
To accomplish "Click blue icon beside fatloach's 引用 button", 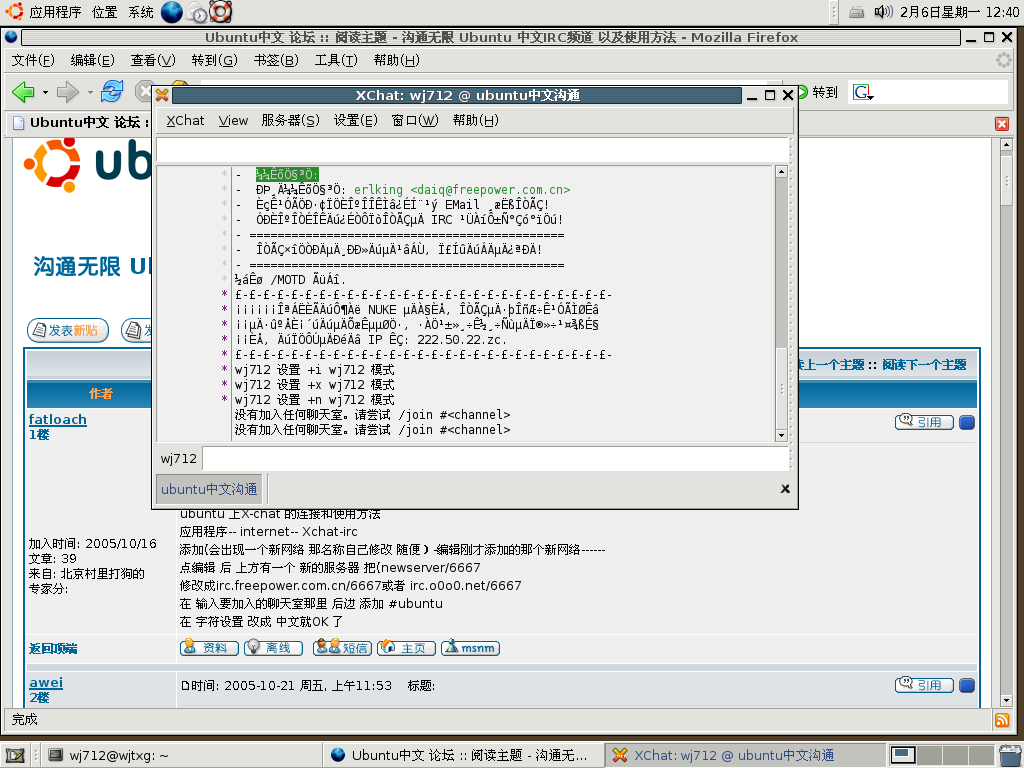I will click(x=967, y=423).
